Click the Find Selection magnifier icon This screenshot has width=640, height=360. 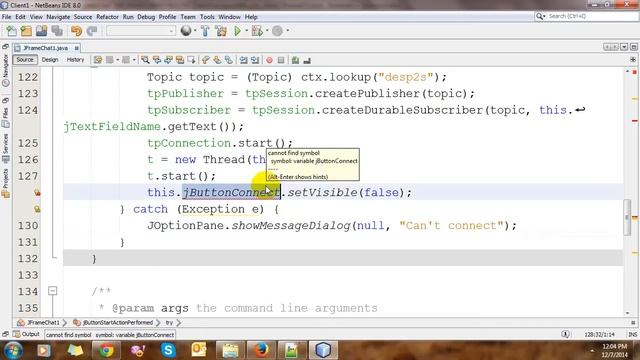click(145, 60)
